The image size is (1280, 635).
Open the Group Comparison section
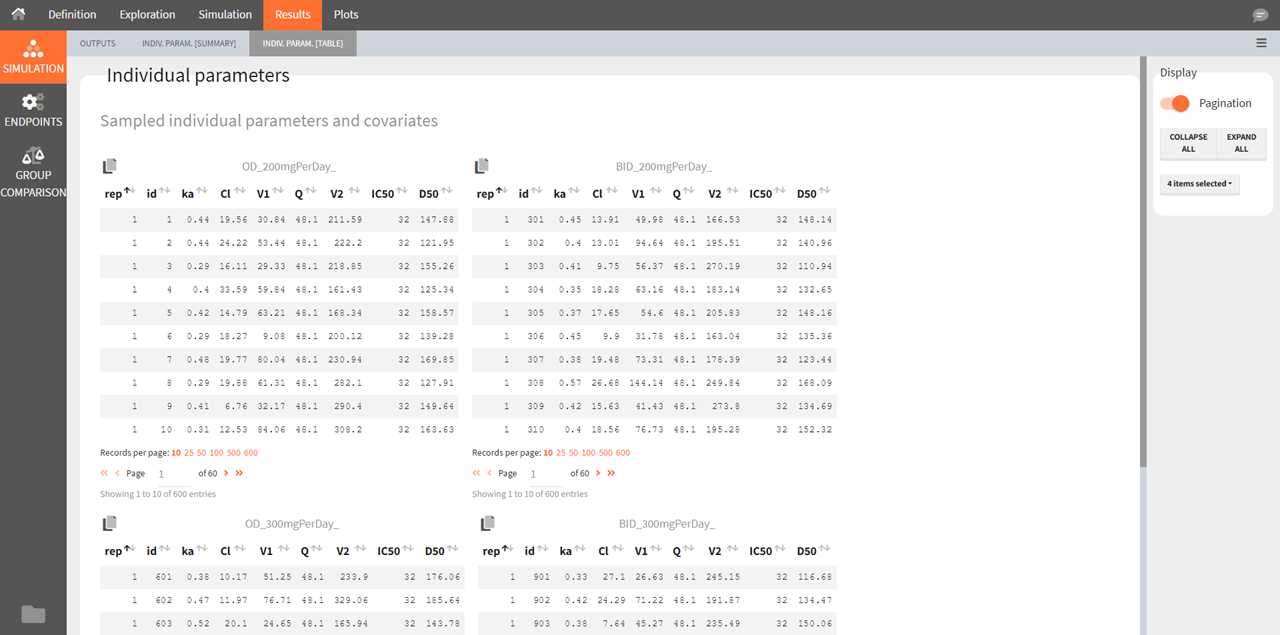click(x=33, y=172)
